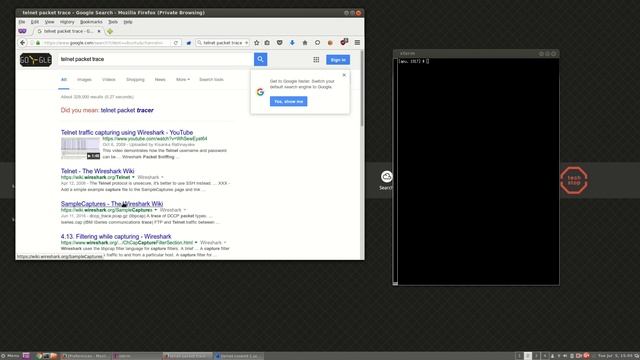Image resolution: width=640 pixels, height=360 pixels.
Task: Switch to Images search results tab
Action: point(84,80)
